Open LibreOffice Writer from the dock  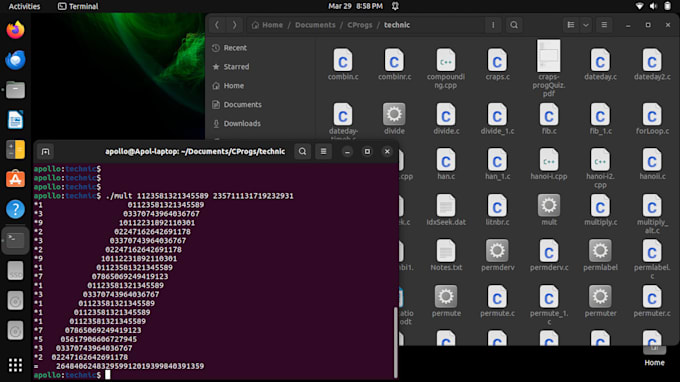15,120
